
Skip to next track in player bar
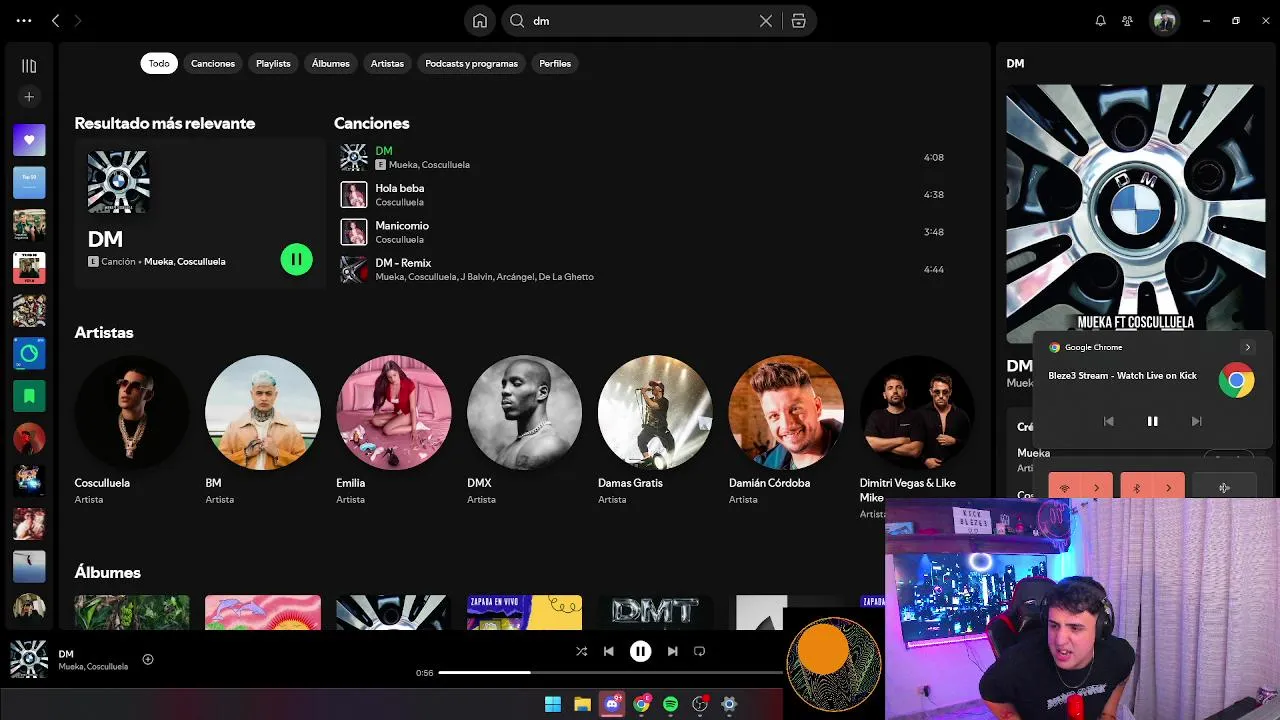(672, 651)
